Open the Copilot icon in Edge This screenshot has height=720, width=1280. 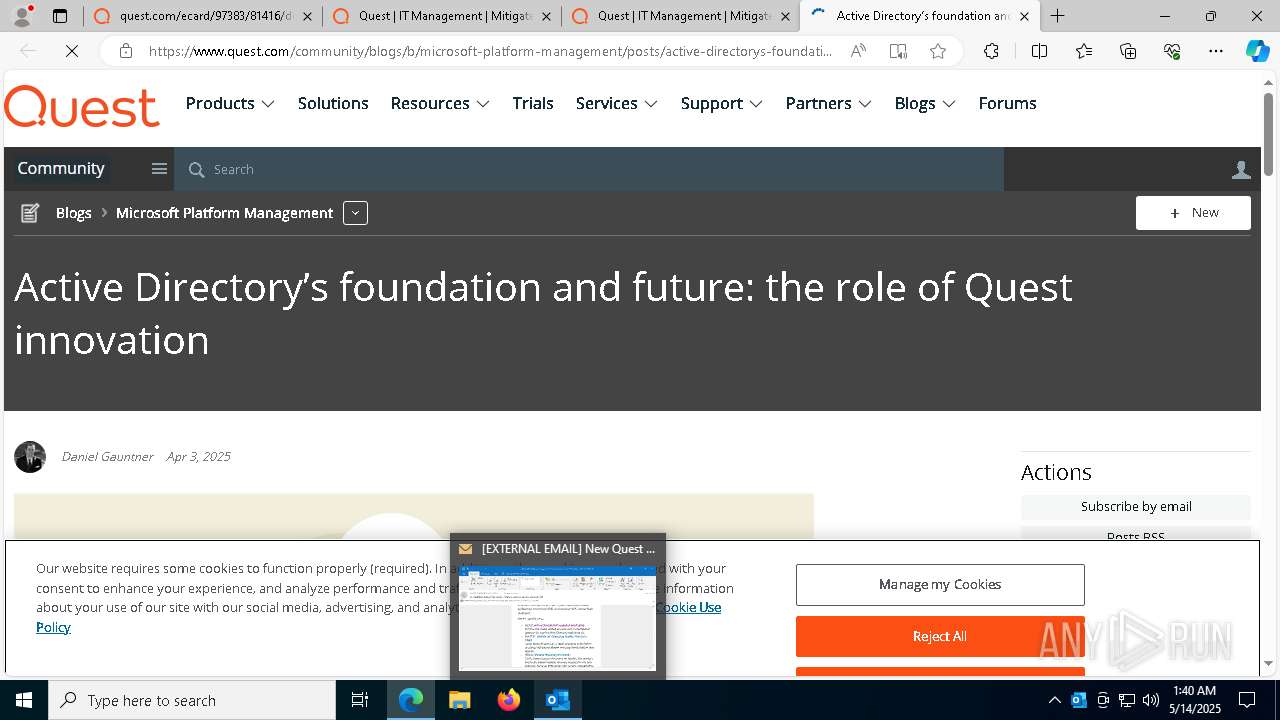tap(1257, 51)
